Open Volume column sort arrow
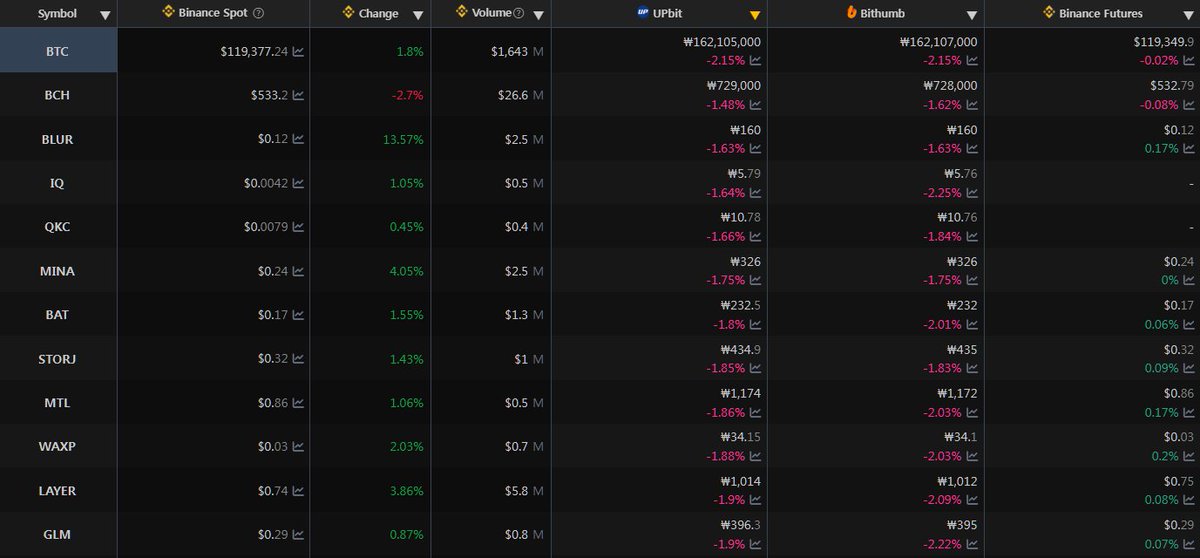 click(539, 15)
